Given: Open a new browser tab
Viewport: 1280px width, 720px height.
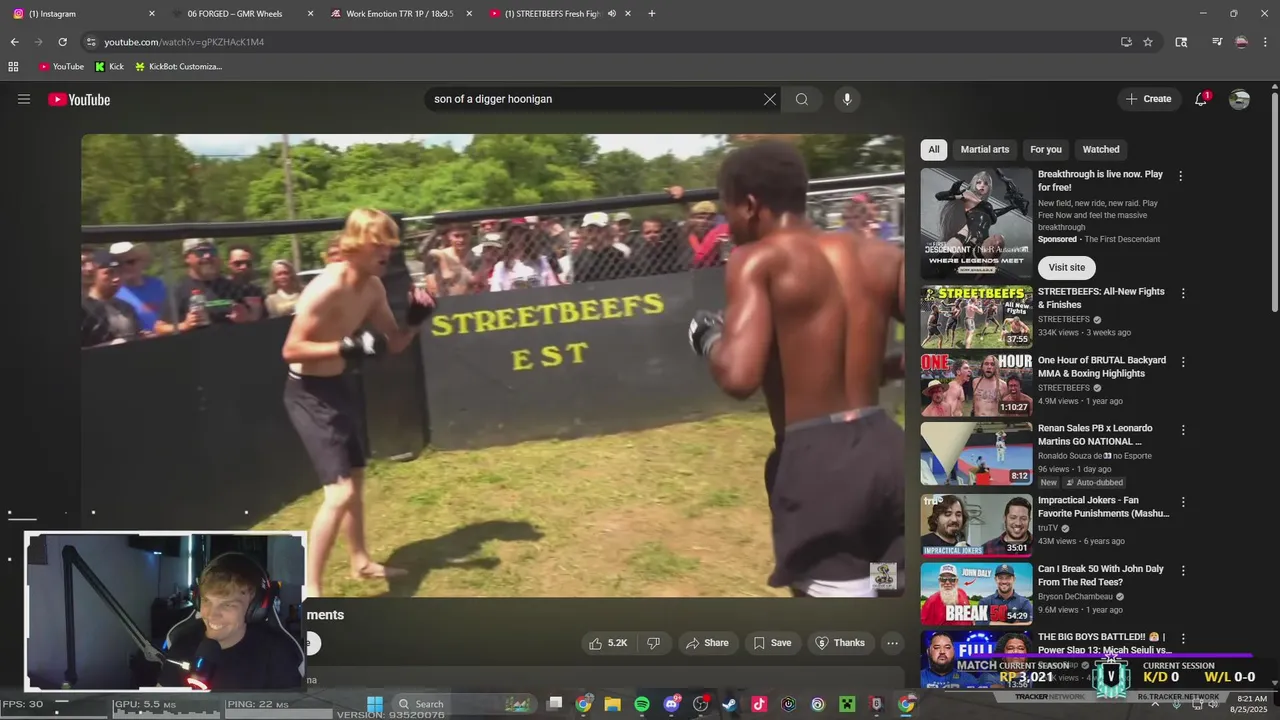Looking at the screenshot, I should pos(652,14).
